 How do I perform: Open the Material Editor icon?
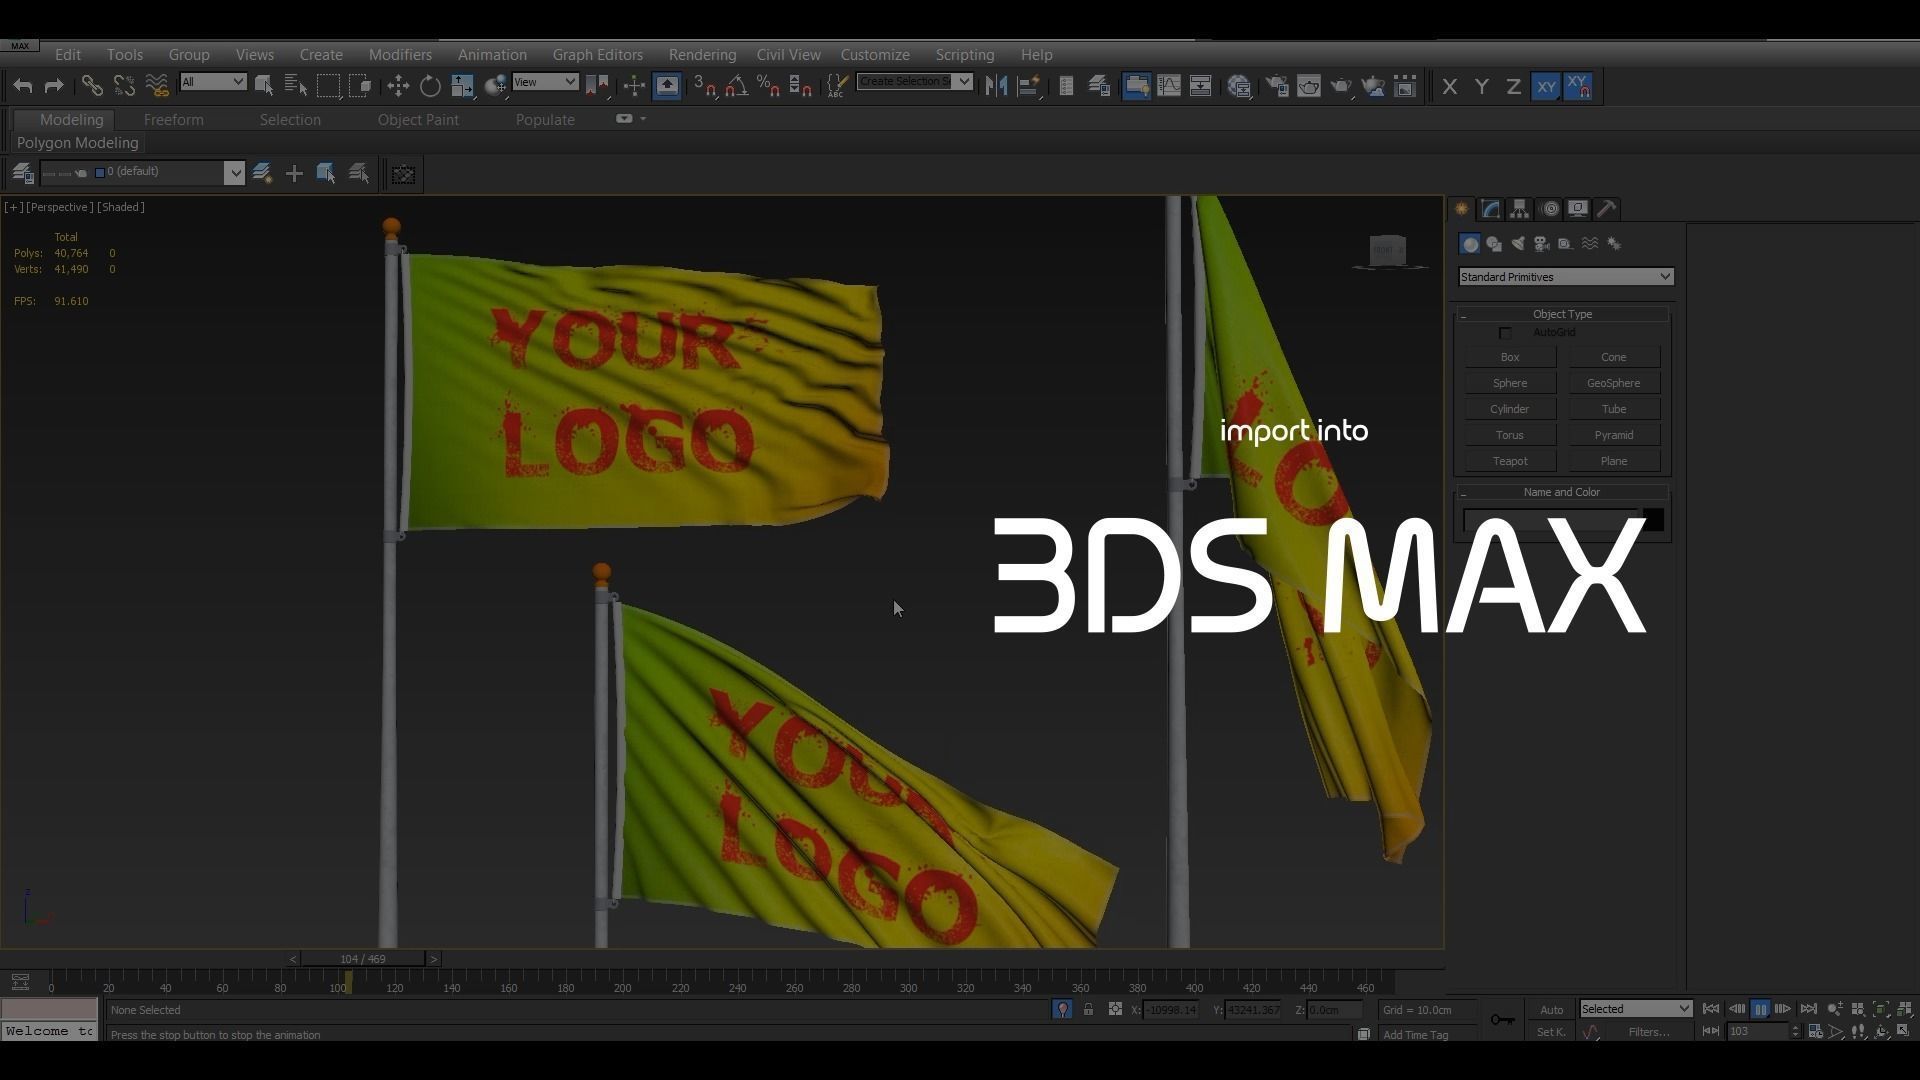[1239, 87]
